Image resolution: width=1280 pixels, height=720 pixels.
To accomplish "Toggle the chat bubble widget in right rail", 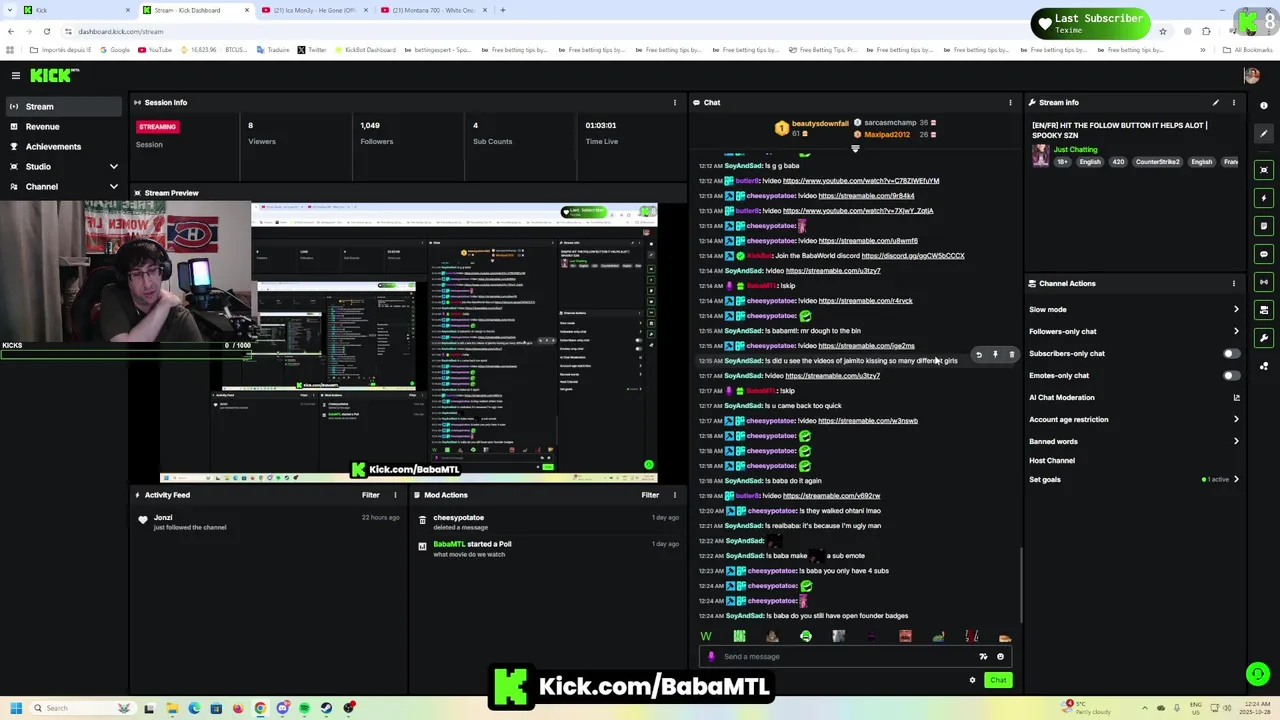I will 1264,254.
